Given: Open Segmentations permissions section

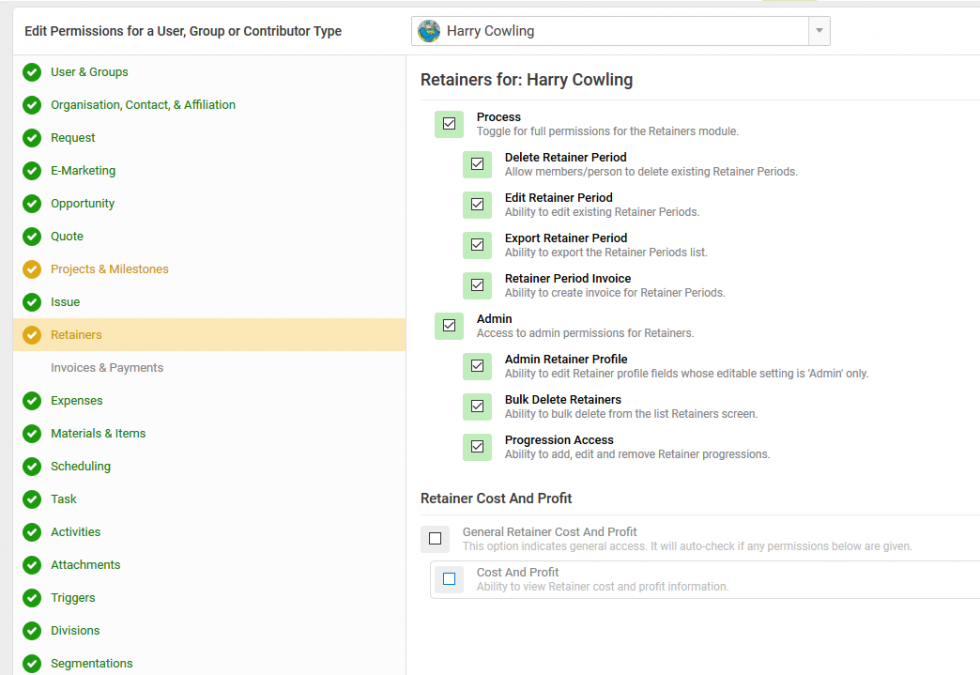Looking at the screenshot, I should click(x=92, y=664).
